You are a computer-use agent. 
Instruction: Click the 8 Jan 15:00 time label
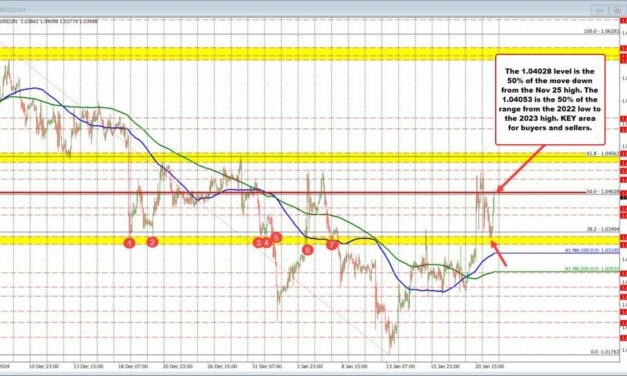click(355, 366)
